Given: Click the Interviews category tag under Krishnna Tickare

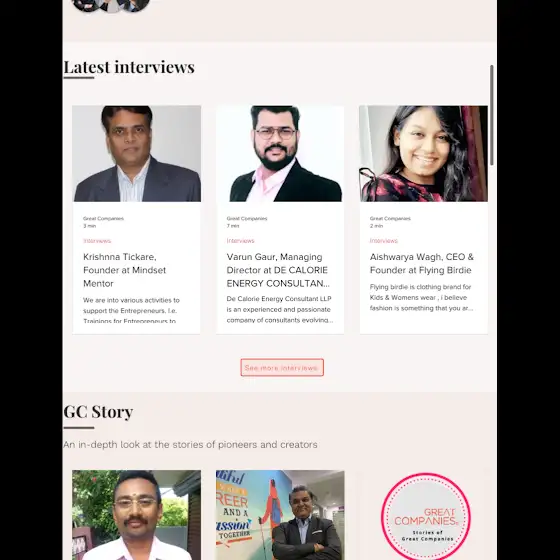Looking at the screenshot, I should pyautogui.click(x=97, y=241).
